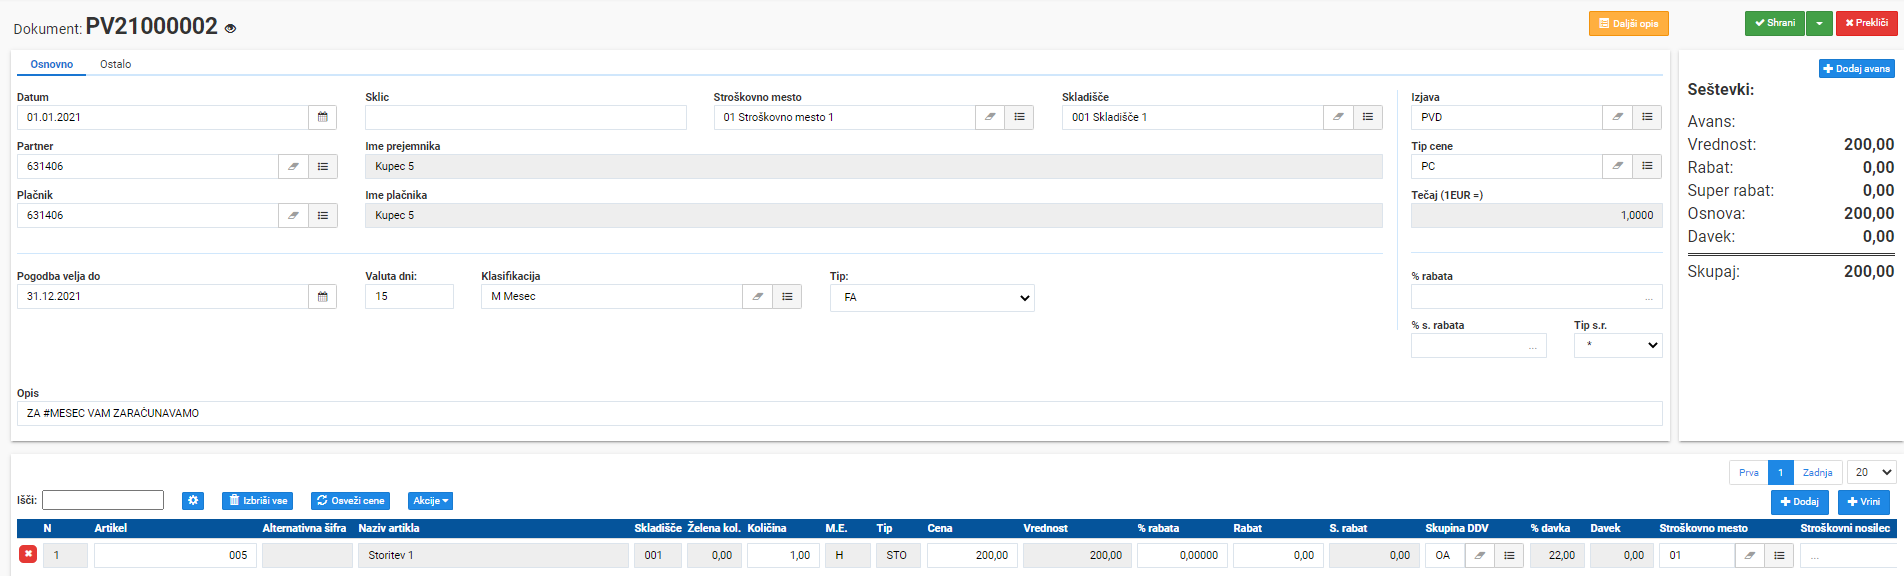The image size is (1904, 576).
Task: Open the Daljši opis button
Action: [x=1629, y=23]
